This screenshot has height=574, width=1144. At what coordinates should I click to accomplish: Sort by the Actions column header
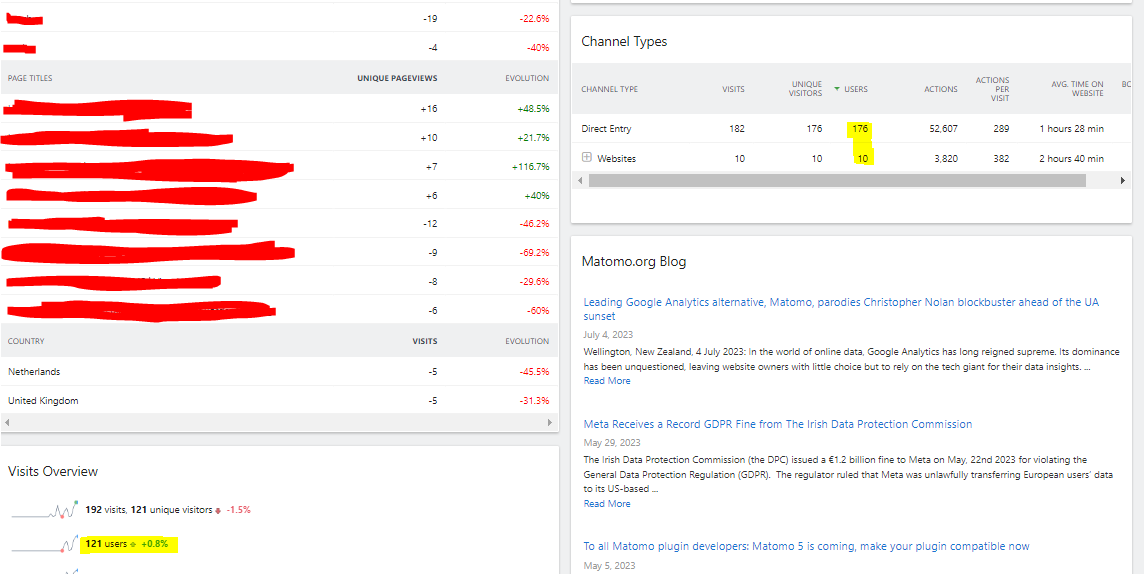click(940, 89)
